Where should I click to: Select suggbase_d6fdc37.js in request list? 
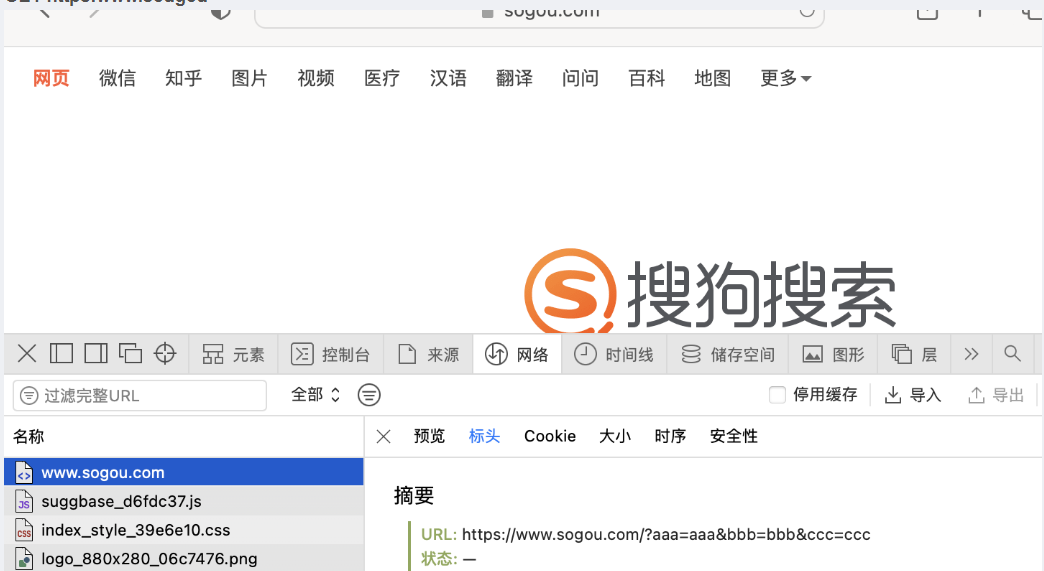(x=184, y=500)
